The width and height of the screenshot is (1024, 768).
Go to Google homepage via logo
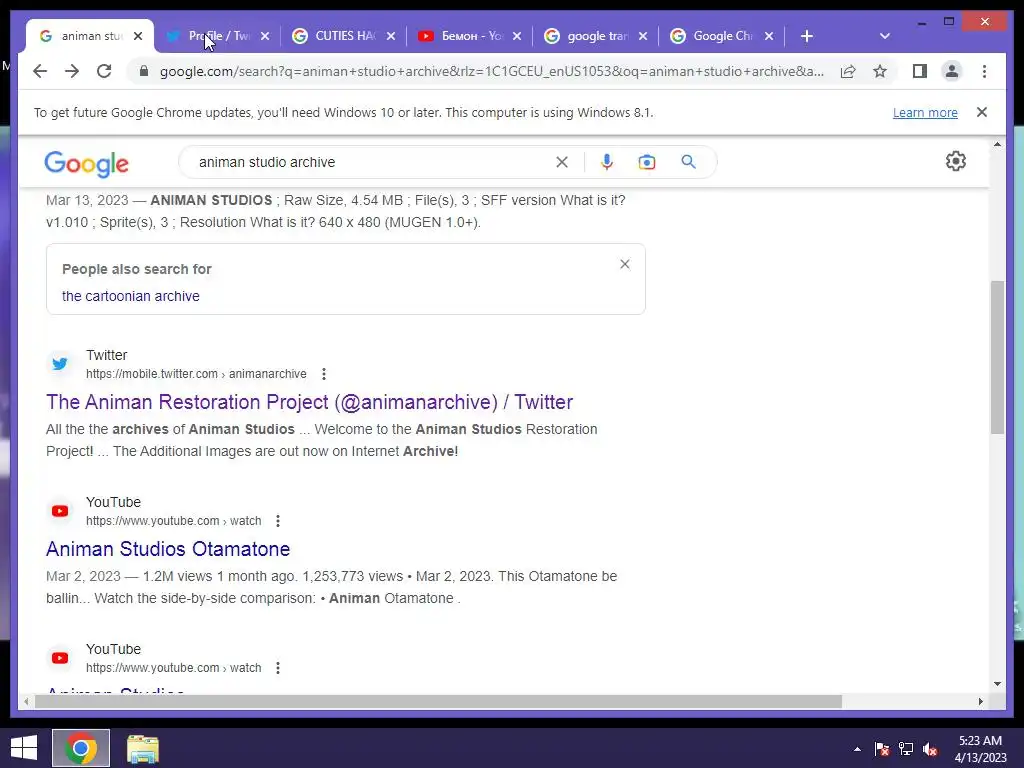pyautogui.click(x=86, y=164)
